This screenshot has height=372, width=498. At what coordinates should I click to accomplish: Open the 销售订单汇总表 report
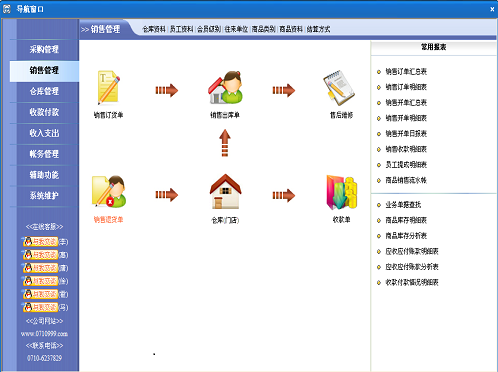click(406, 72)
